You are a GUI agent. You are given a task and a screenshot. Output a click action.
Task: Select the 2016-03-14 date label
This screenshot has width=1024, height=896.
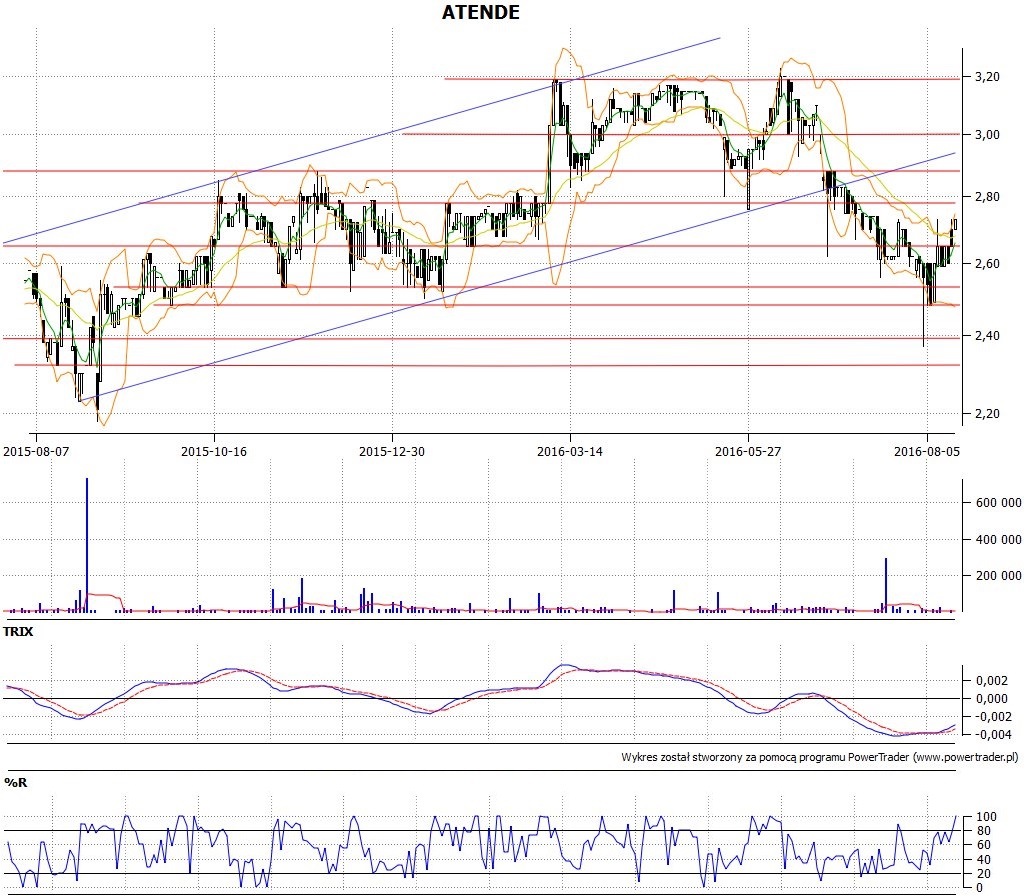(x=569, y=451)
